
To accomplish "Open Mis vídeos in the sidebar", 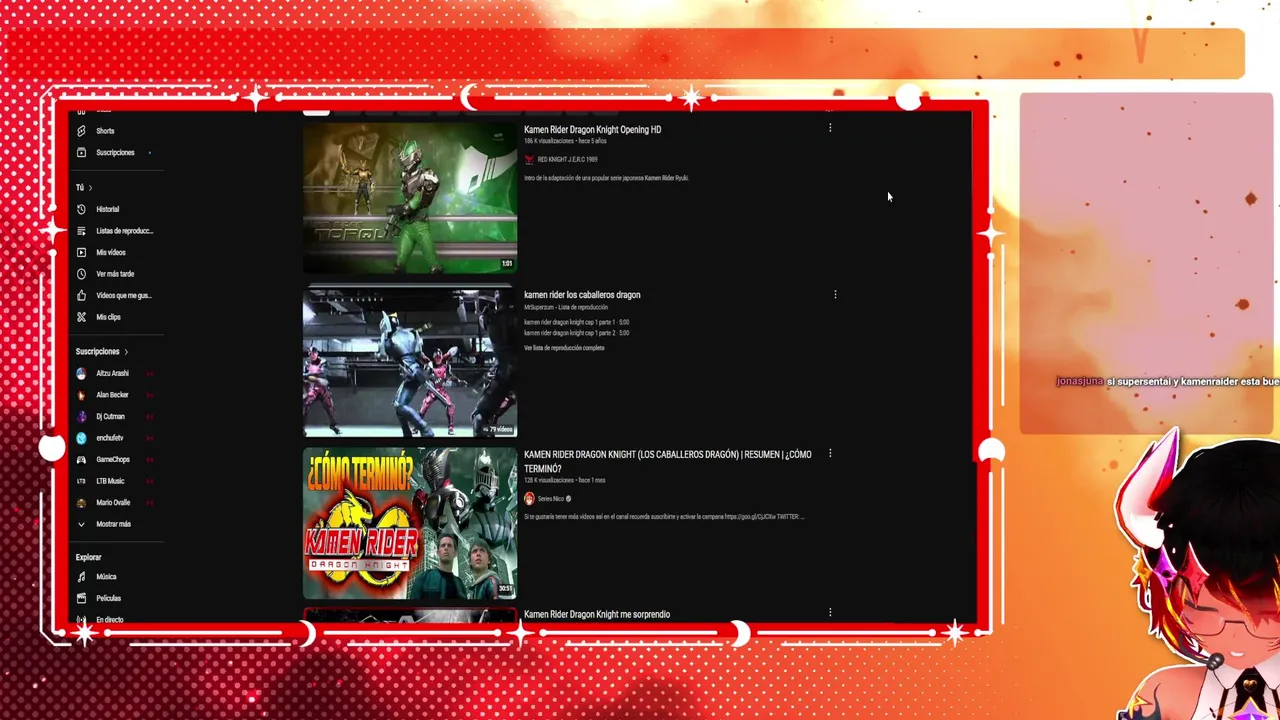I will [x=110, y=252].
